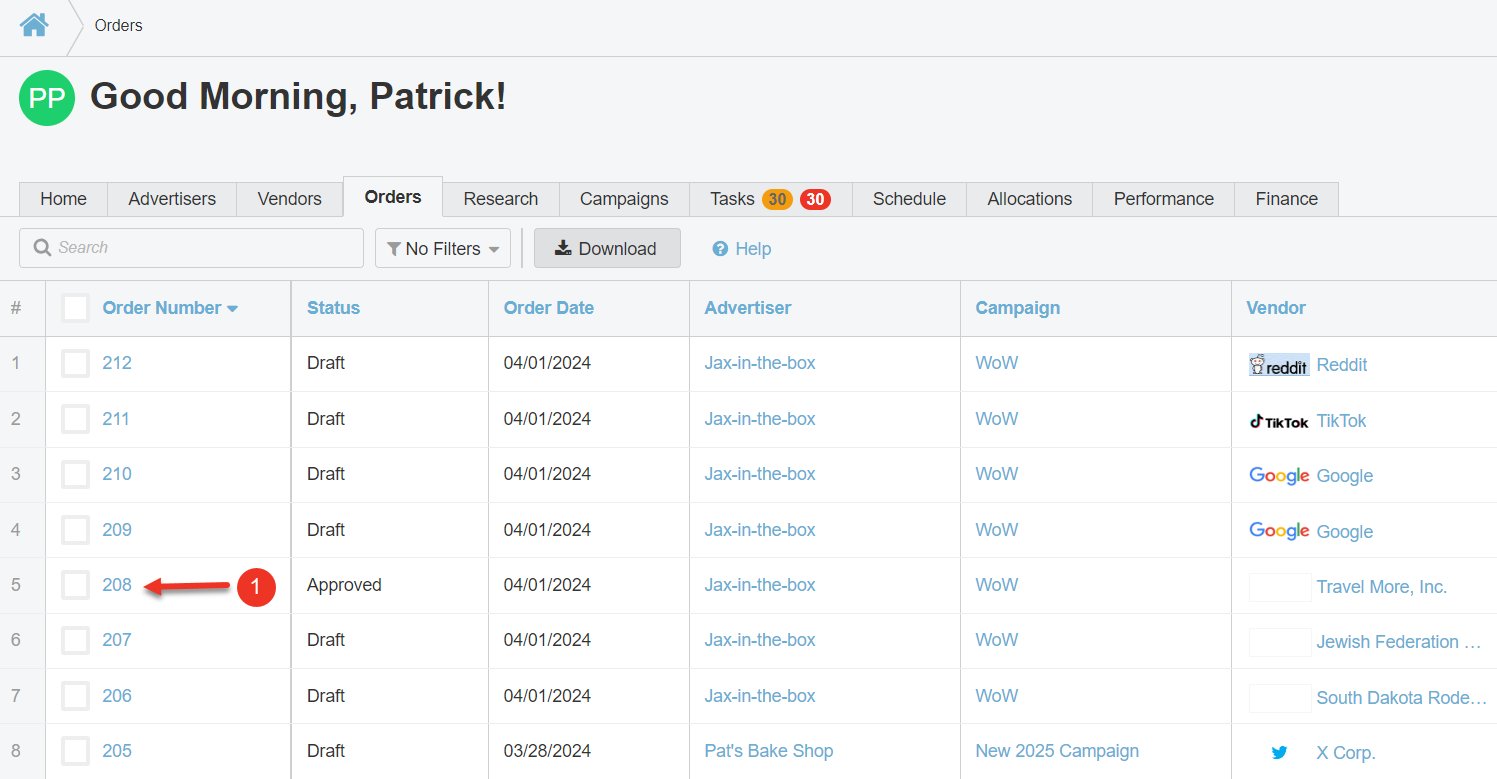Click the search magnifier icon

tap(41, 246)
